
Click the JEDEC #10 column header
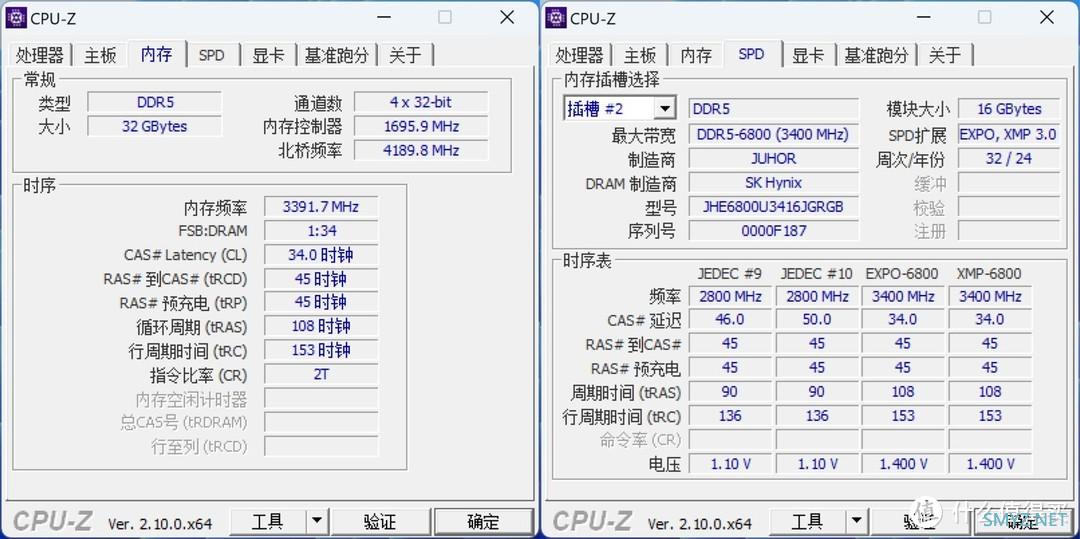click(816, 273)
